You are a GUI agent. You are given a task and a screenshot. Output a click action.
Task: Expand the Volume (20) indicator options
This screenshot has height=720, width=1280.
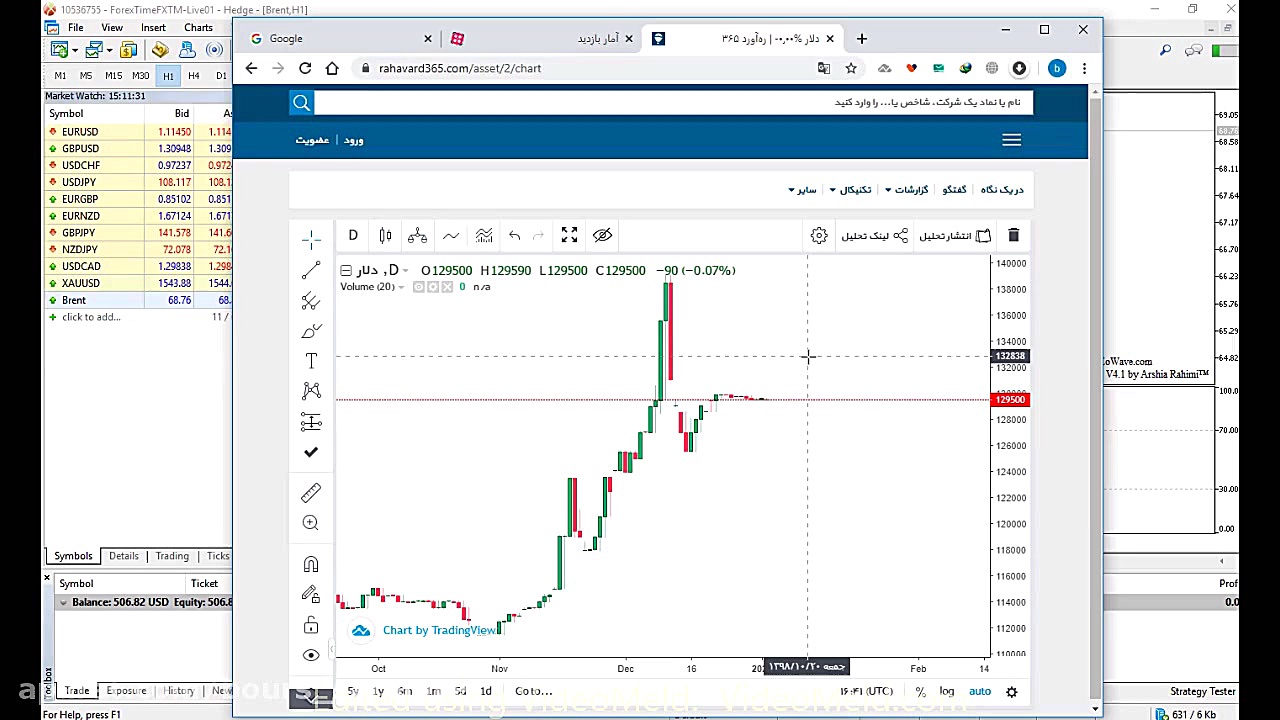point(401,287)
